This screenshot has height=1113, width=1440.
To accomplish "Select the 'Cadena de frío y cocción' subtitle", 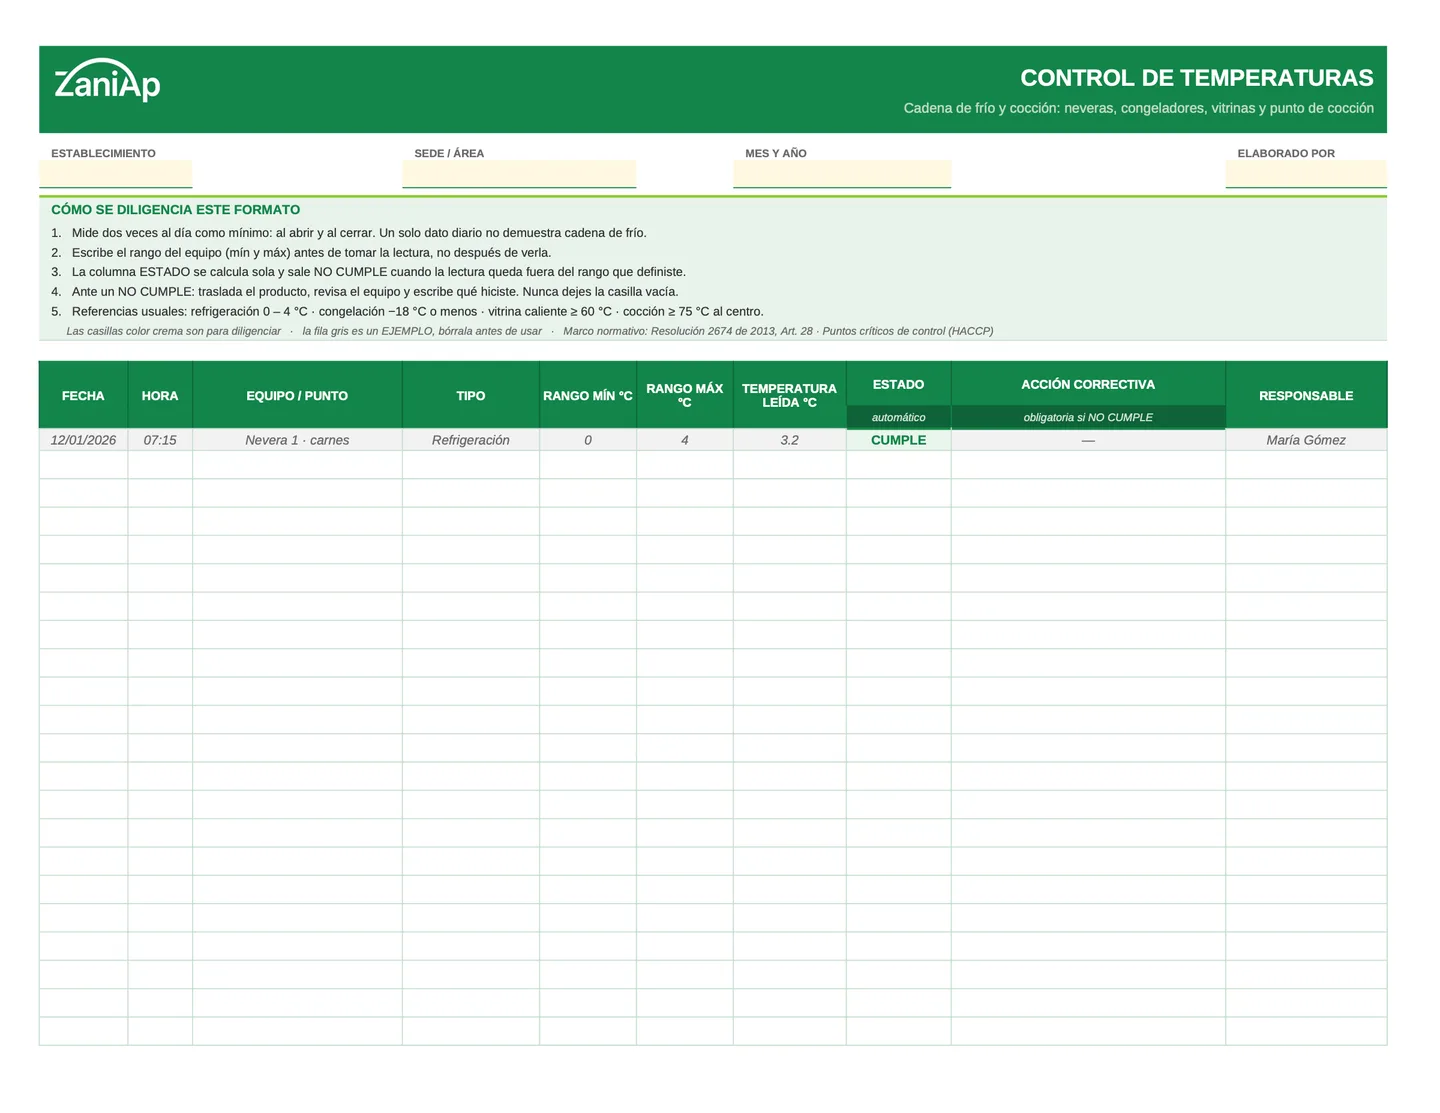I will pos(1139,108).
